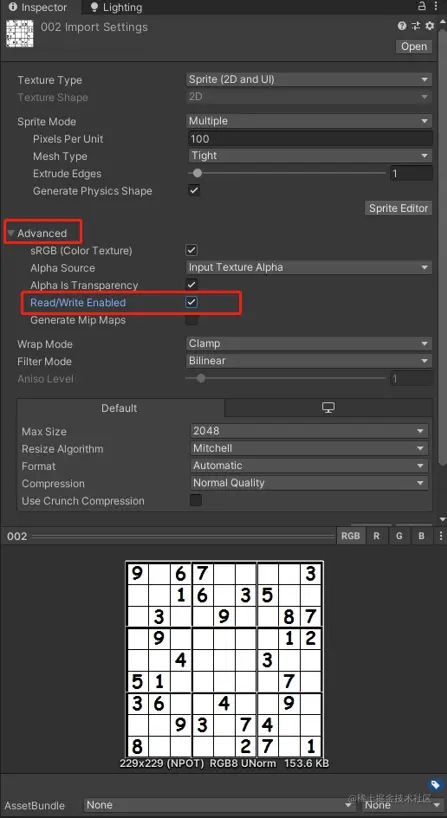447x819 pixels.
Task: Select the standalone monitor platform tab
Action: click(328, 408)
